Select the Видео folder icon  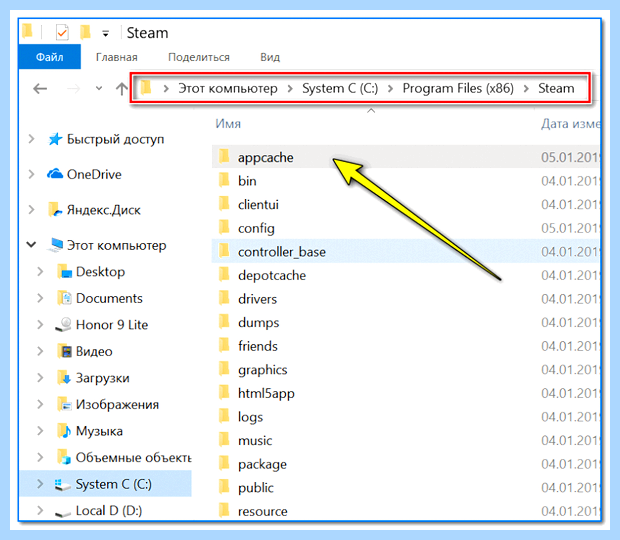pyautogui.click(x=65, y=351)
